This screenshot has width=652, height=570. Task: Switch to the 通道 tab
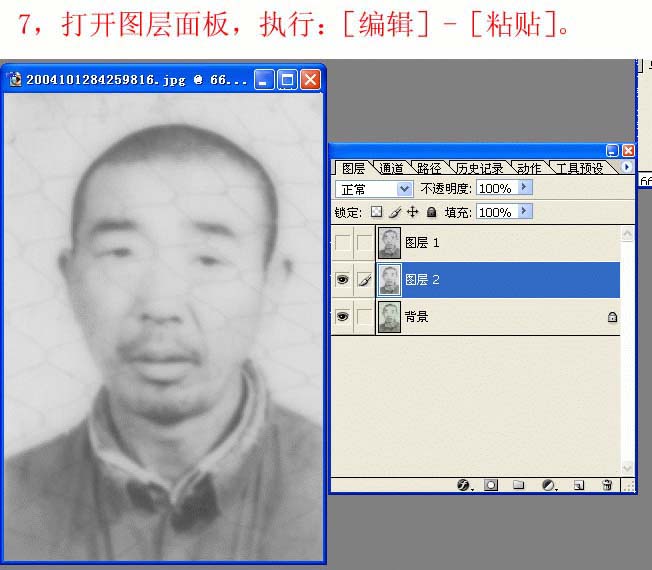(391, 168)
